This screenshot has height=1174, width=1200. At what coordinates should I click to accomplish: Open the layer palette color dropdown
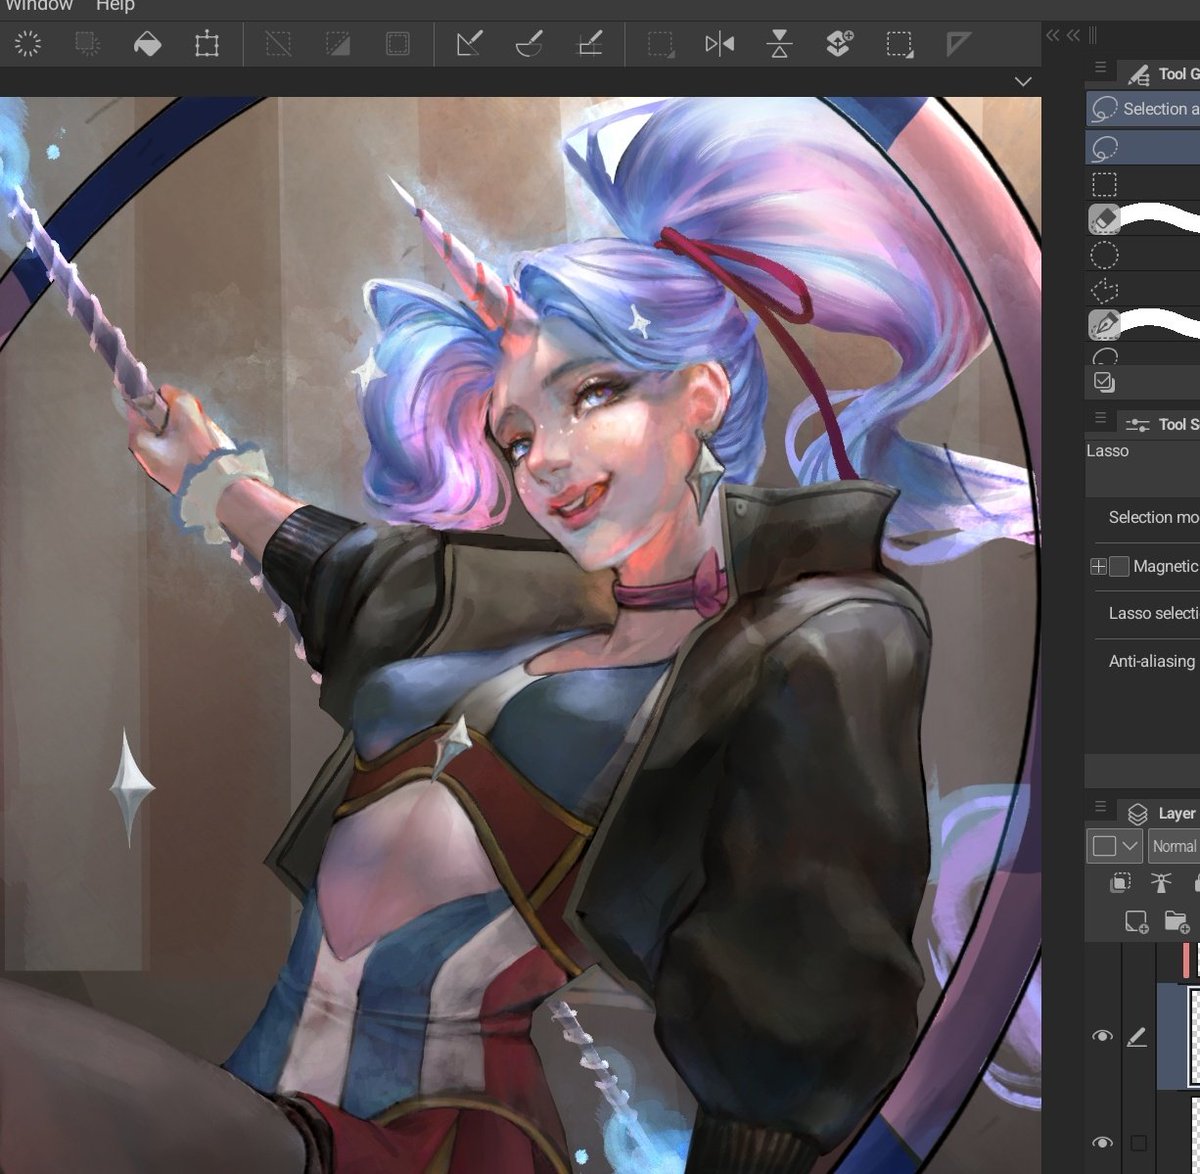[x=1114, y=846]
